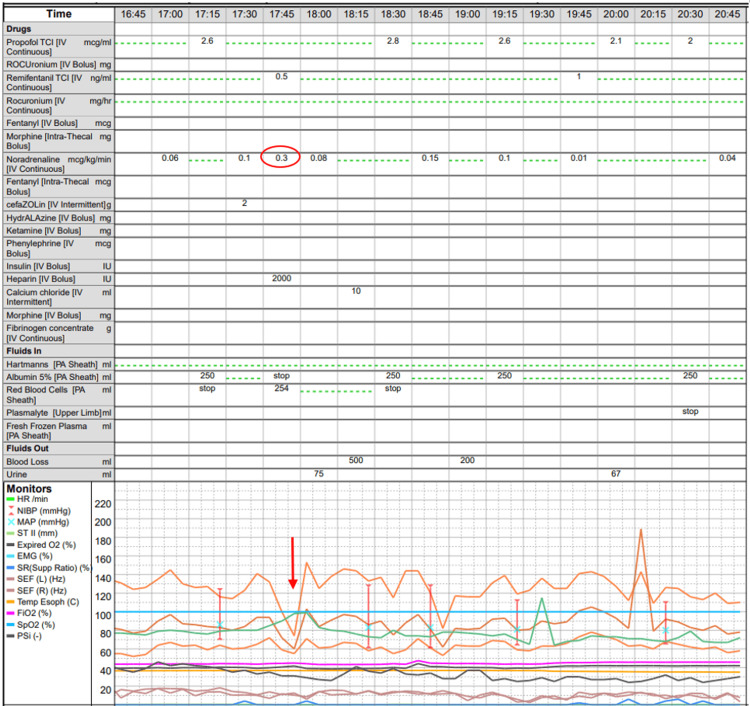Image resolution: width=750 pixels, height=706 pixels.
Task: Select the FiO2 (%) magenta legend swatch
Action: pos(11,613)
